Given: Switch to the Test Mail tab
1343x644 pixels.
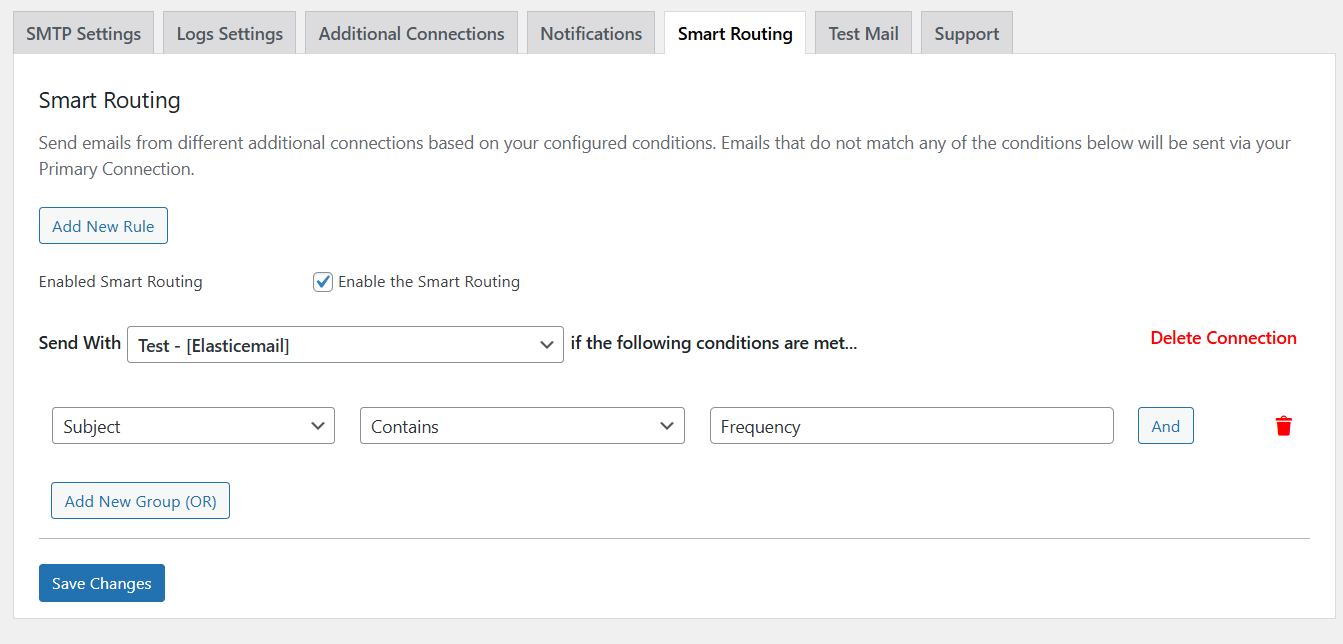Looking at the screenshot, I should tap(862, 32).
